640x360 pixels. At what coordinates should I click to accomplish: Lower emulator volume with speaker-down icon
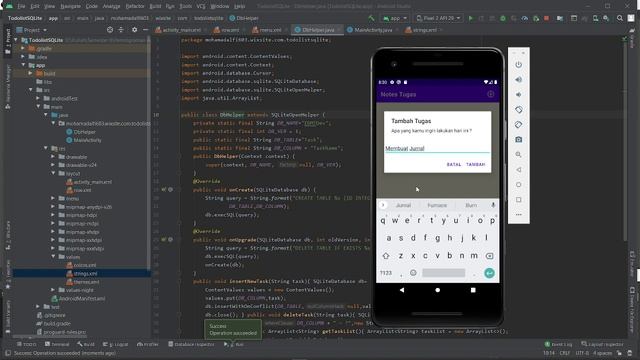point(518,95)
